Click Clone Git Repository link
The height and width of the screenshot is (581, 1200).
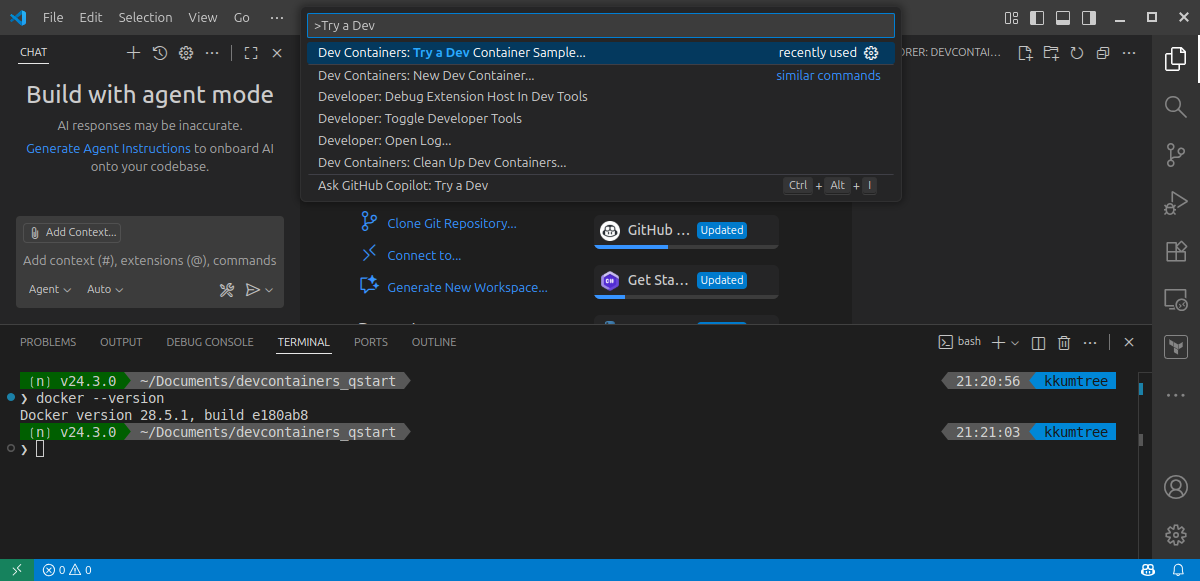[x=452, y=223]
